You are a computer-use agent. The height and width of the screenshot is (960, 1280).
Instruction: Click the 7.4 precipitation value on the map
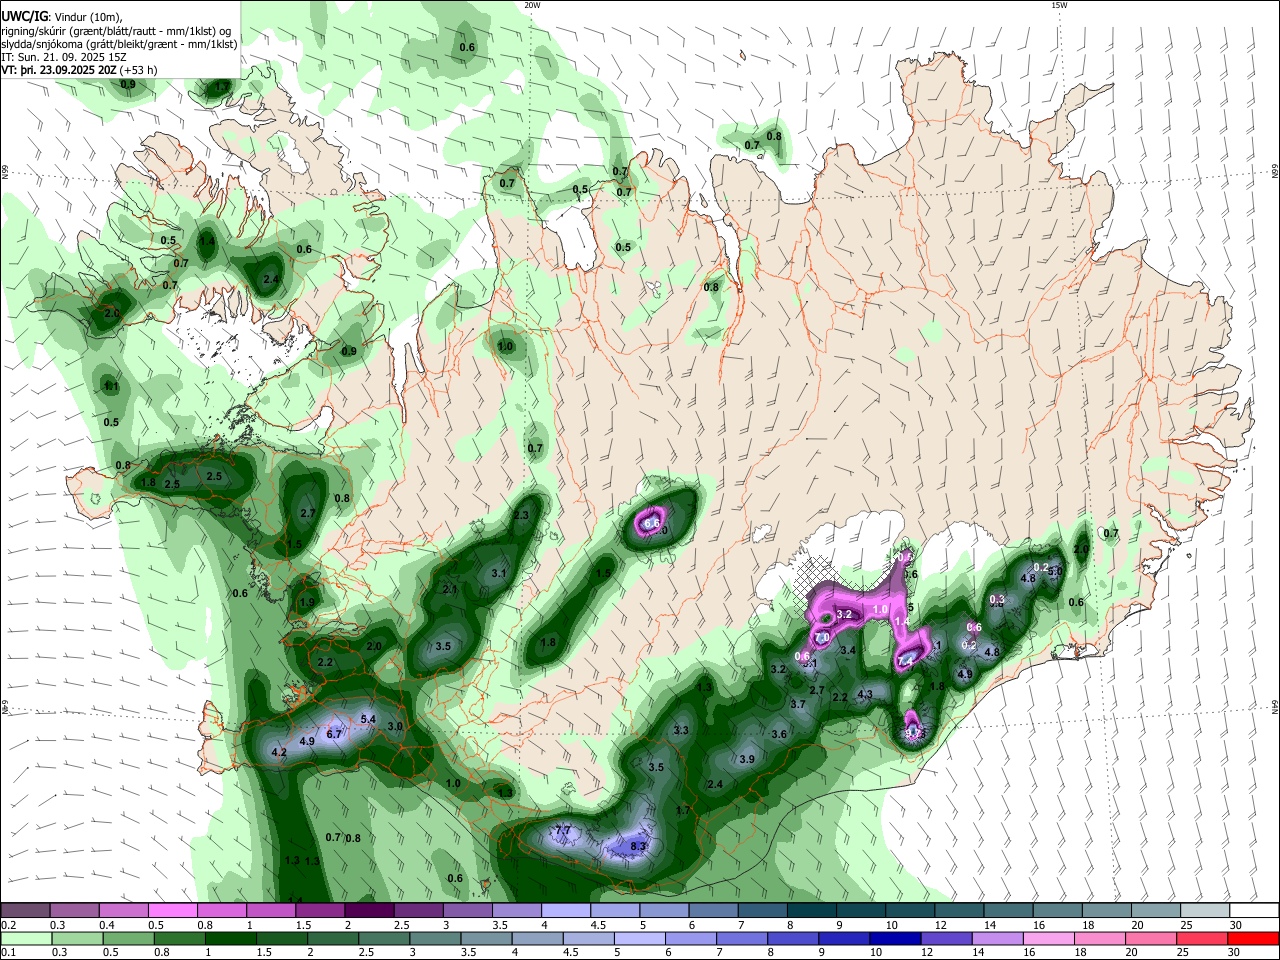coord(906,661)
